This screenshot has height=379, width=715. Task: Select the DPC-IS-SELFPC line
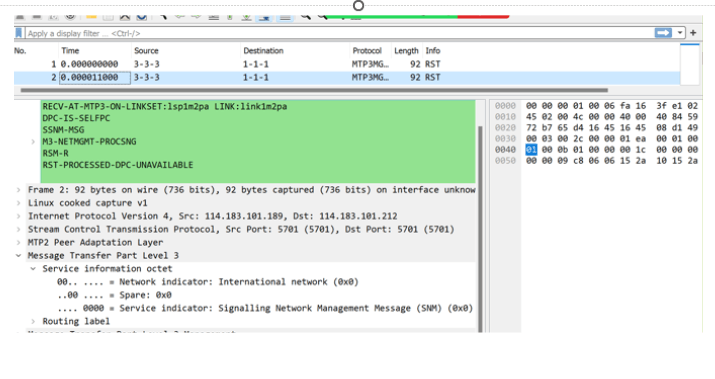click(76, 119)
